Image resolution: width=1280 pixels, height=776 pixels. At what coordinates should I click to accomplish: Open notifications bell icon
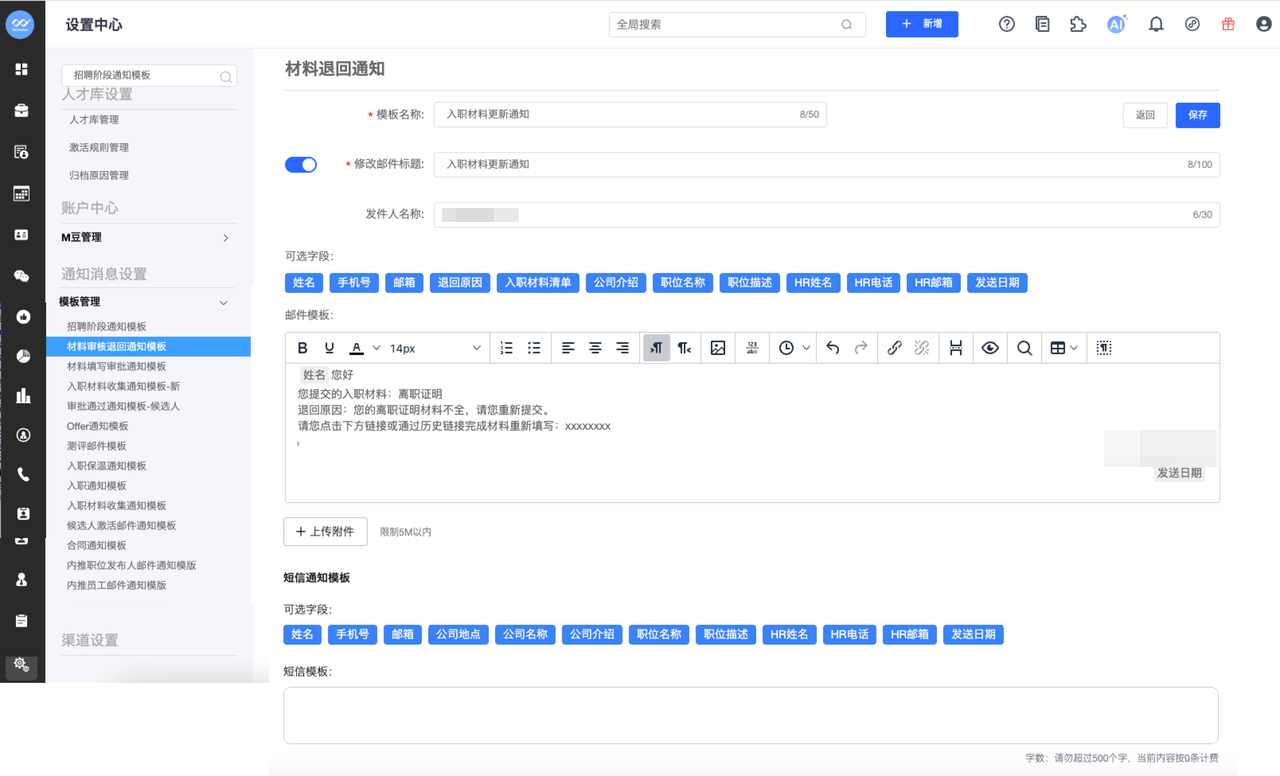click(1156, 24)
